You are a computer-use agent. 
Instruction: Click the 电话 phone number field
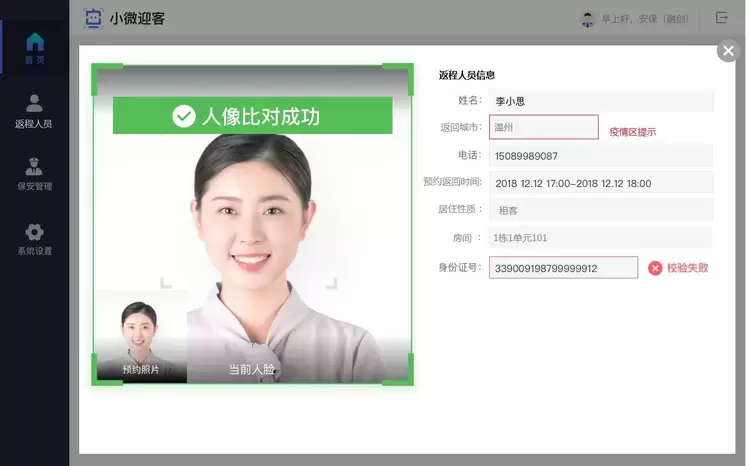pos(600,156)
